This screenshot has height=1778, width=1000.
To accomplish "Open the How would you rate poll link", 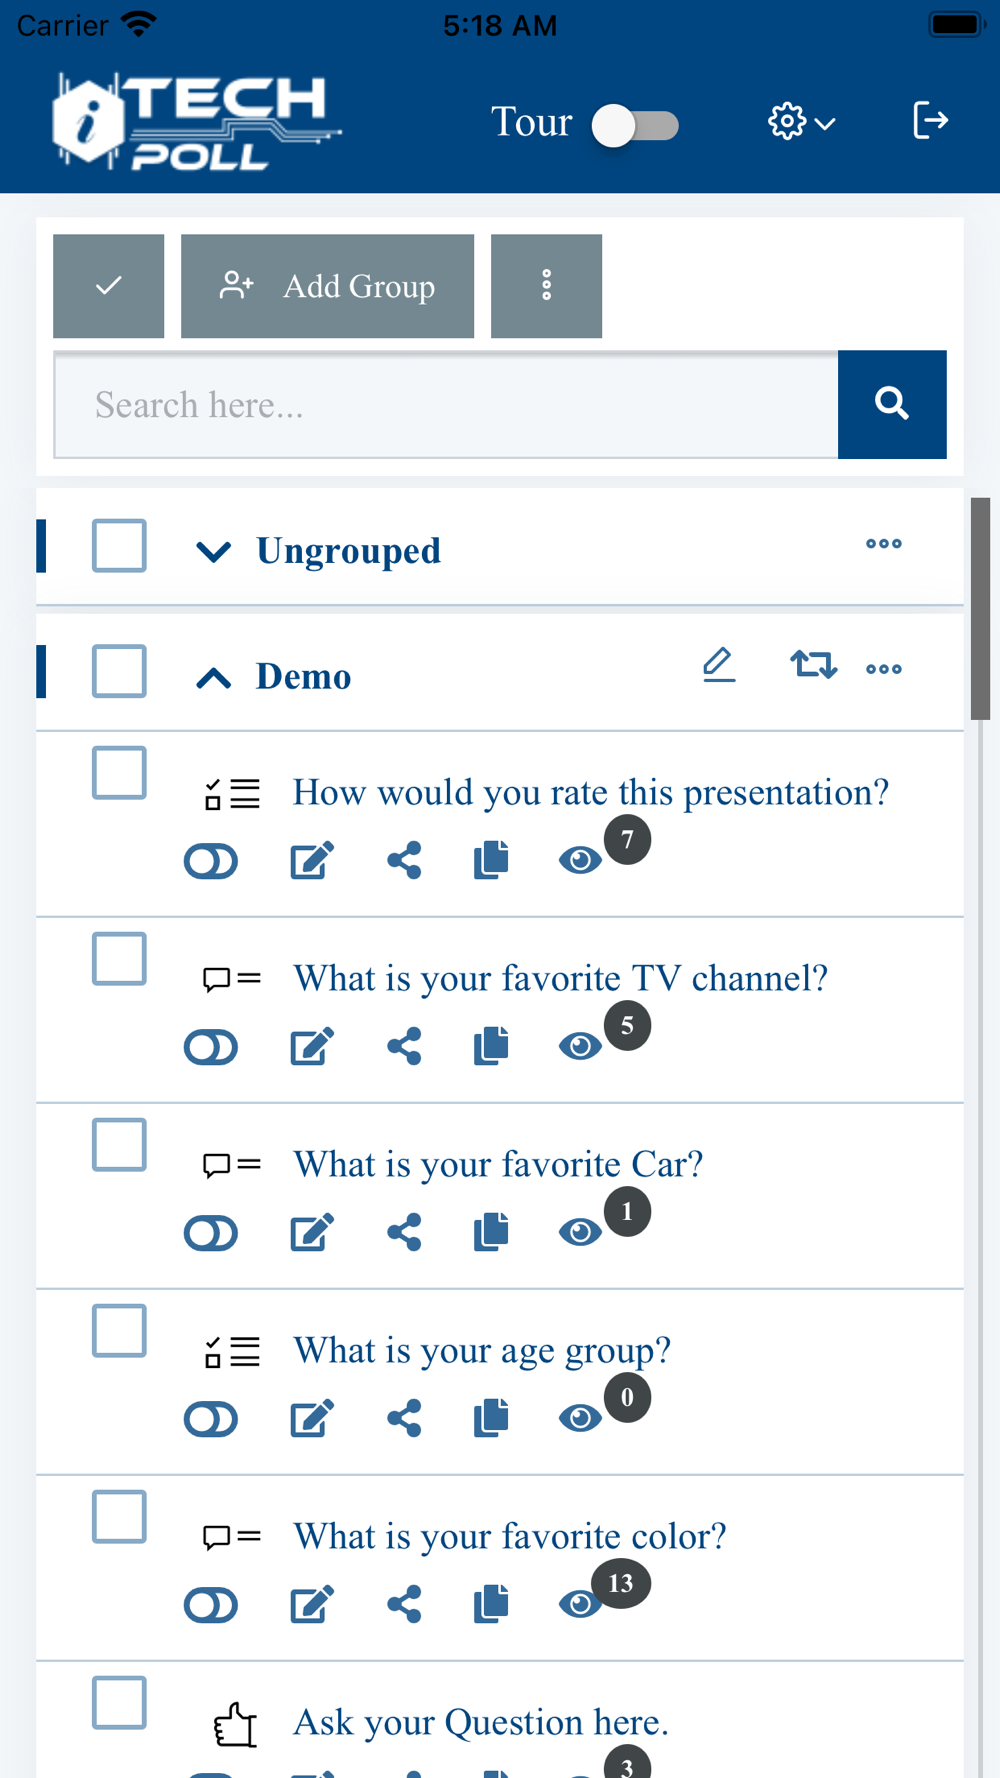I will [x=590, y=793].
